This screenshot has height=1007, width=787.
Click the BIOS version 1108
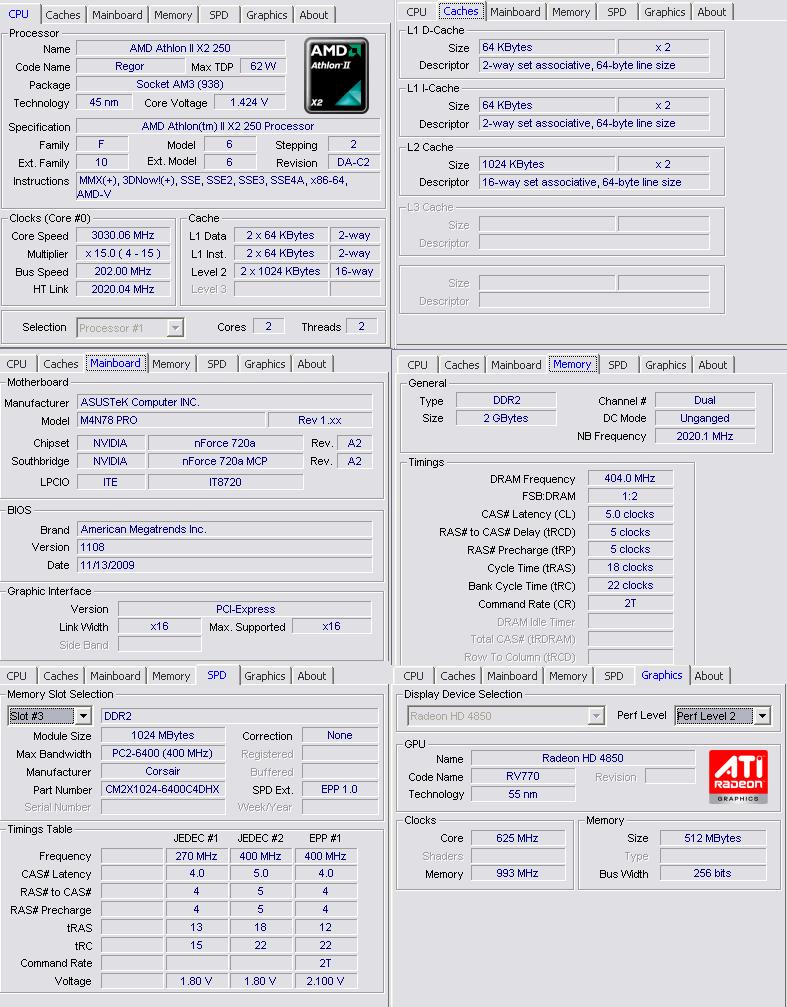tap(224, 547)
